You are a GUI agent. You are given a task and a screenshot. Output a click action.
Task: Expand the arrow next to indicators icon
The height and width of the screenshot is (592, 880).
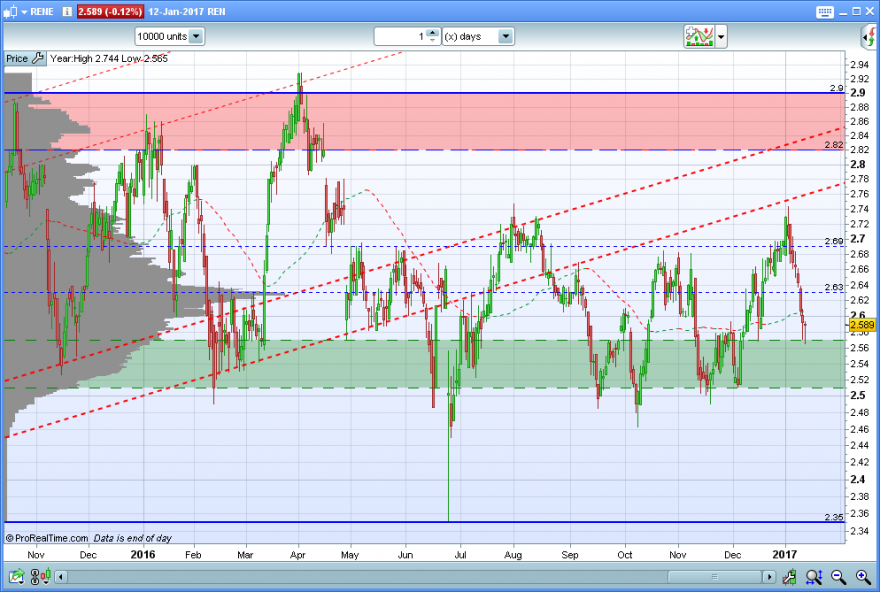pyautogui.click(x=721, y=37)
